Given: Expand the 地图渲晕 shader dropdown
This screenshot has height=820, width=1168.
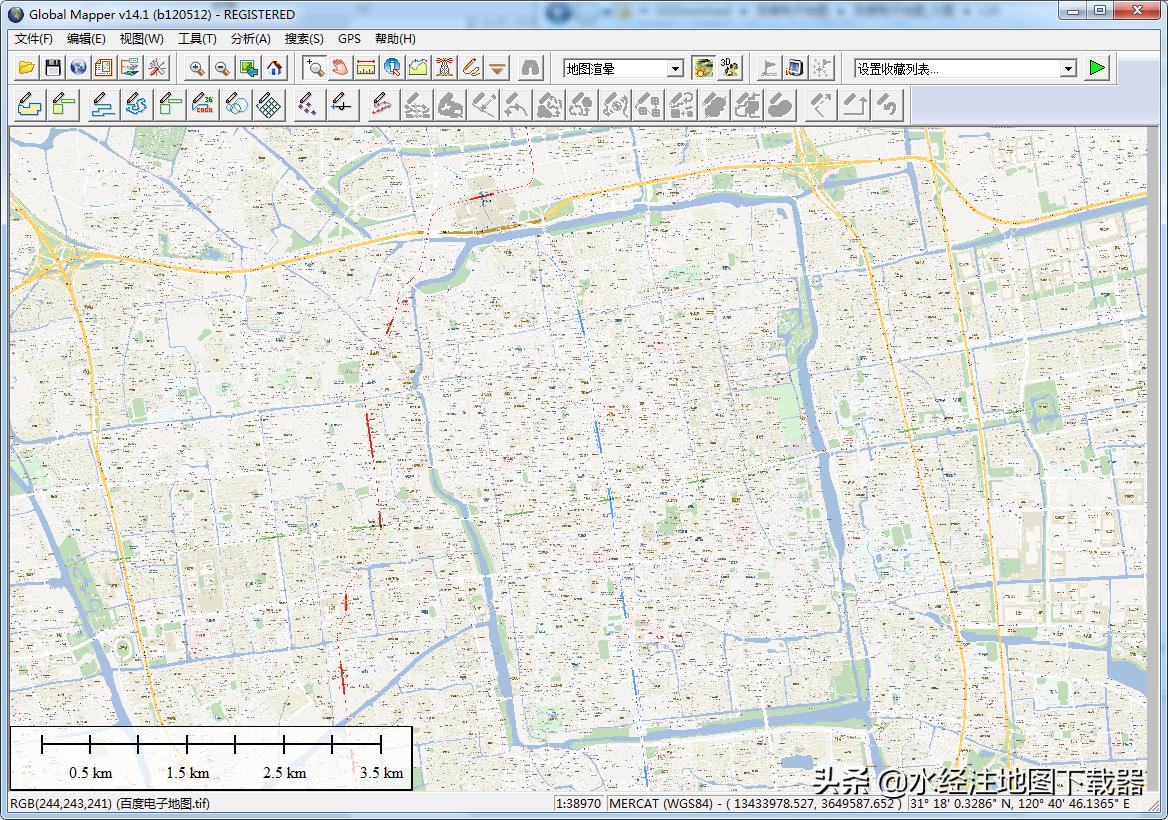Looking at the screenshot, I should coord(675,69).
